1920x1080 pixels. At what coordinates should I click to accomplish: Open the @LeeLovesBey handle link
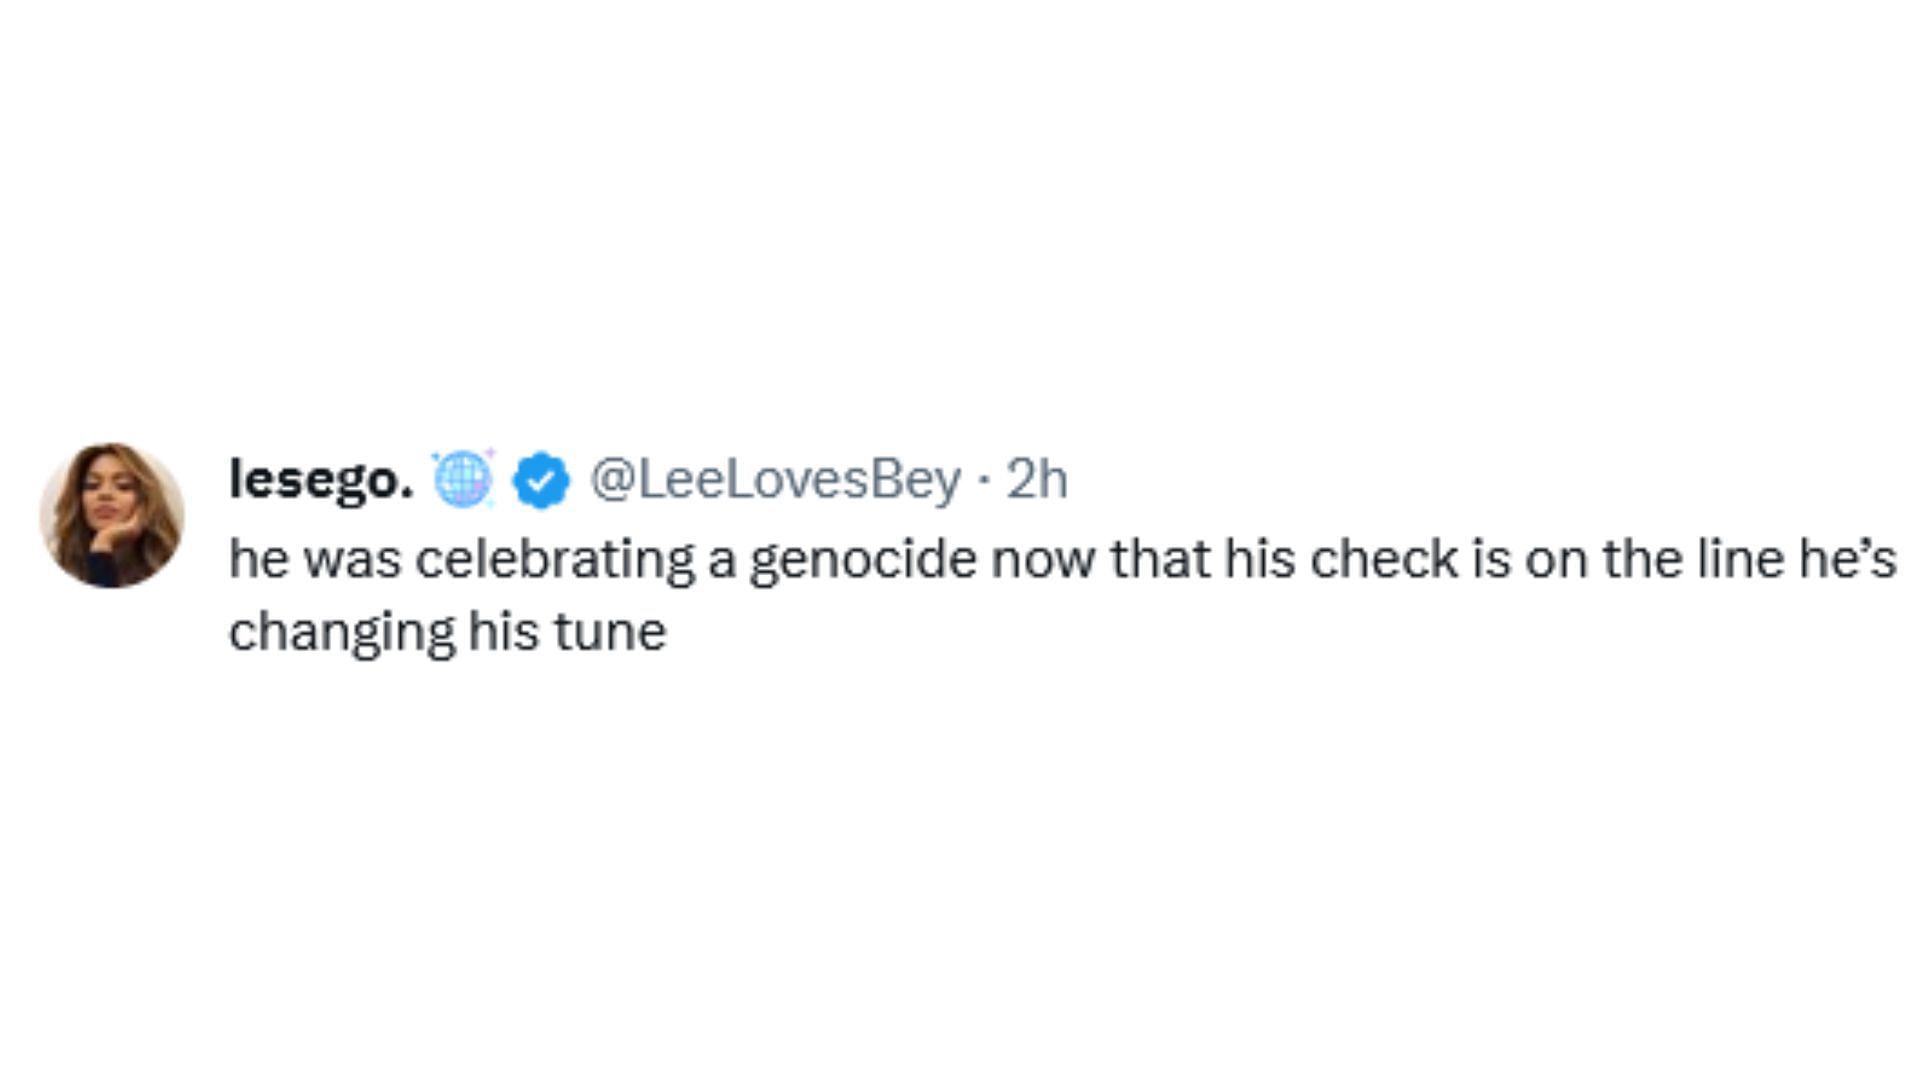[x=775, y=480]
